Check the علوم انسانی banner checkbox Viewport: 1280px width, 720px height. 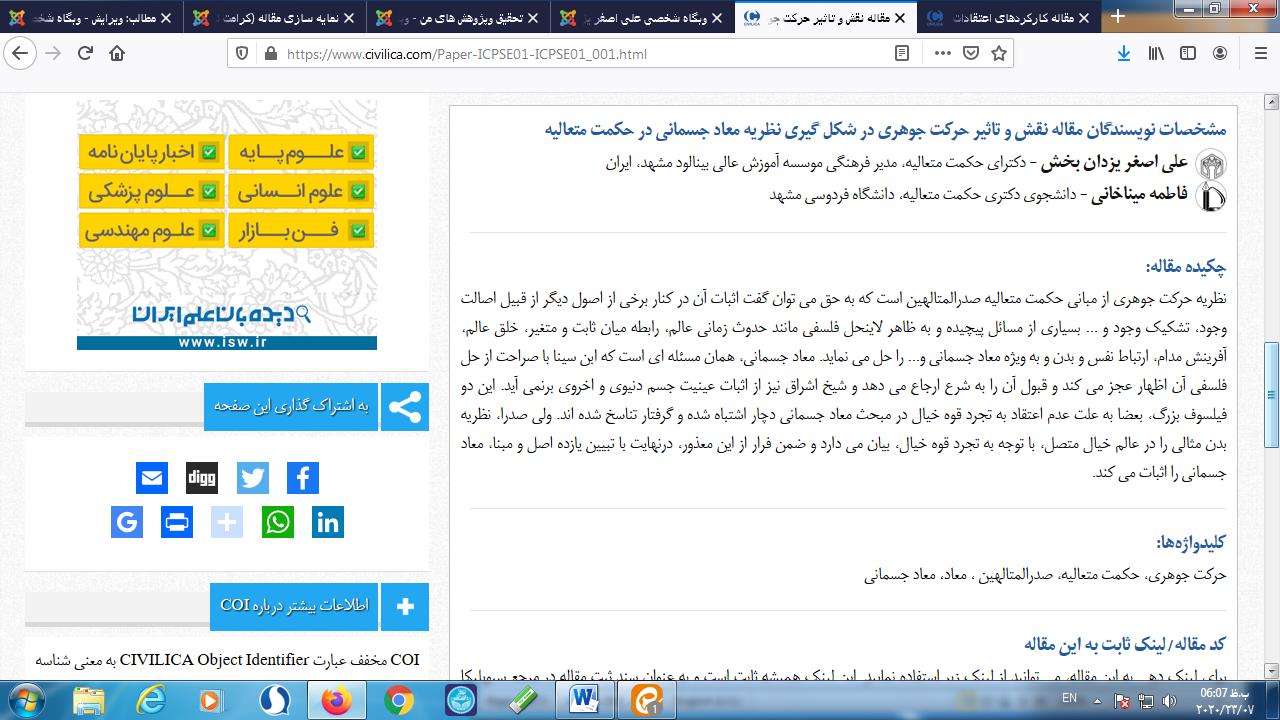click(358, 192)
